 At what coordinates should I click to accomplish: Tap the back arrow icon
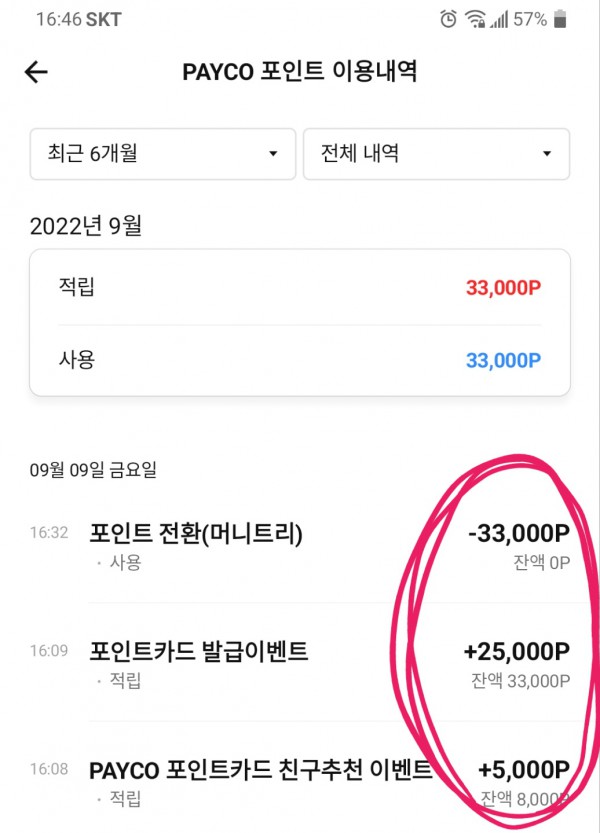pyautogui.click(x=37, y=72)
